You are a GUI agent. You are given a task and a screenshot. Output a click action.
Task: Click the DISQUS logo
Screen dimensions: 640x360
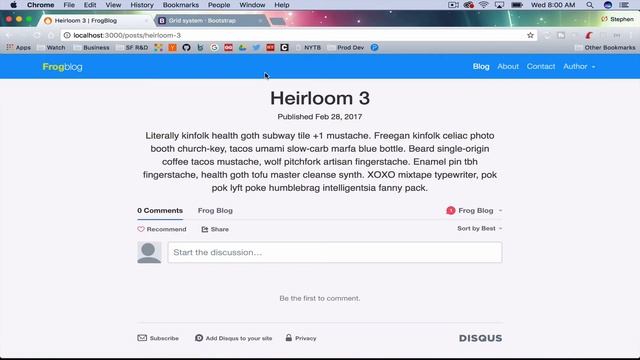coord(480,338)
